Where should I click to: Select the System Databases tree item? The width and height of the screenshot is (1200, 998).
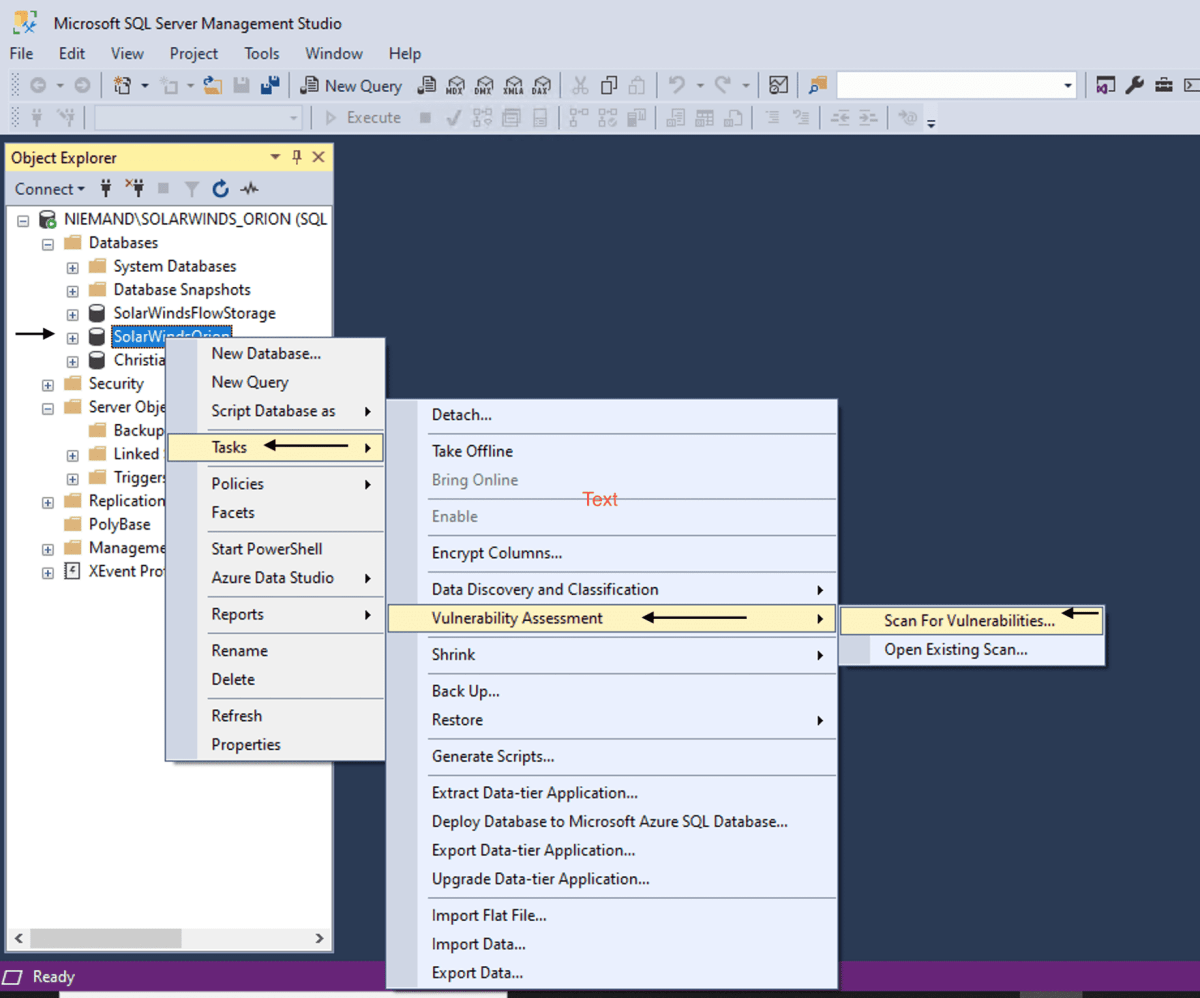pos(174,267)
